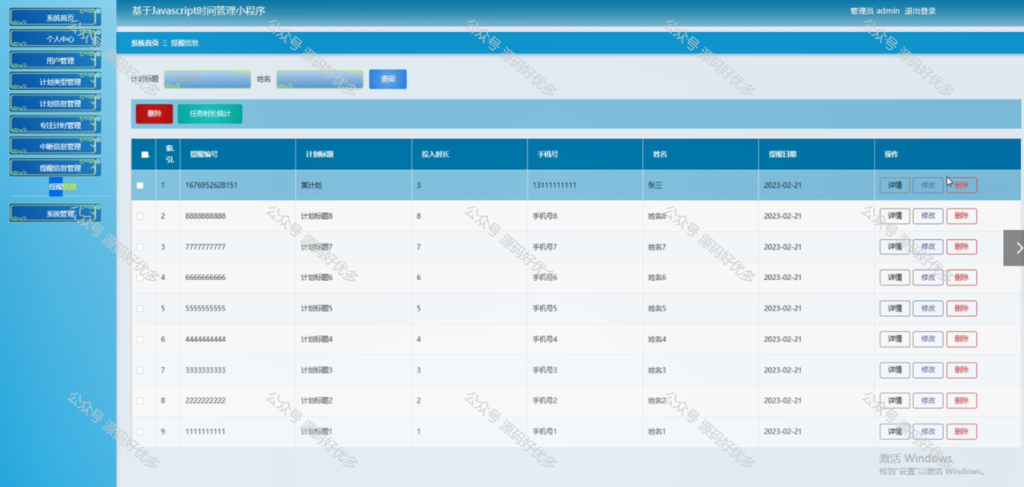This screenshot has height=487, width=1024.
Task: Open 详情 for 姓名3 row
Action: tap(895, 370)
